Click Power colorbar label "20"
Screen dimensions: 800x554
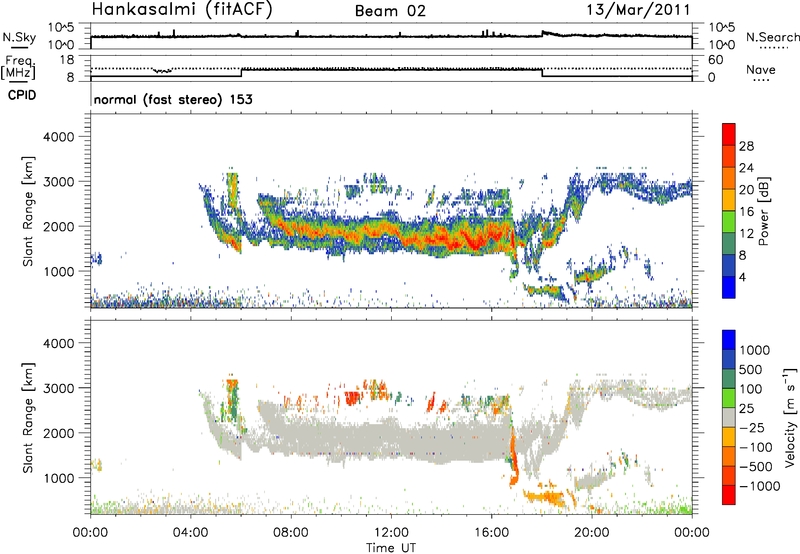(746, 190)
